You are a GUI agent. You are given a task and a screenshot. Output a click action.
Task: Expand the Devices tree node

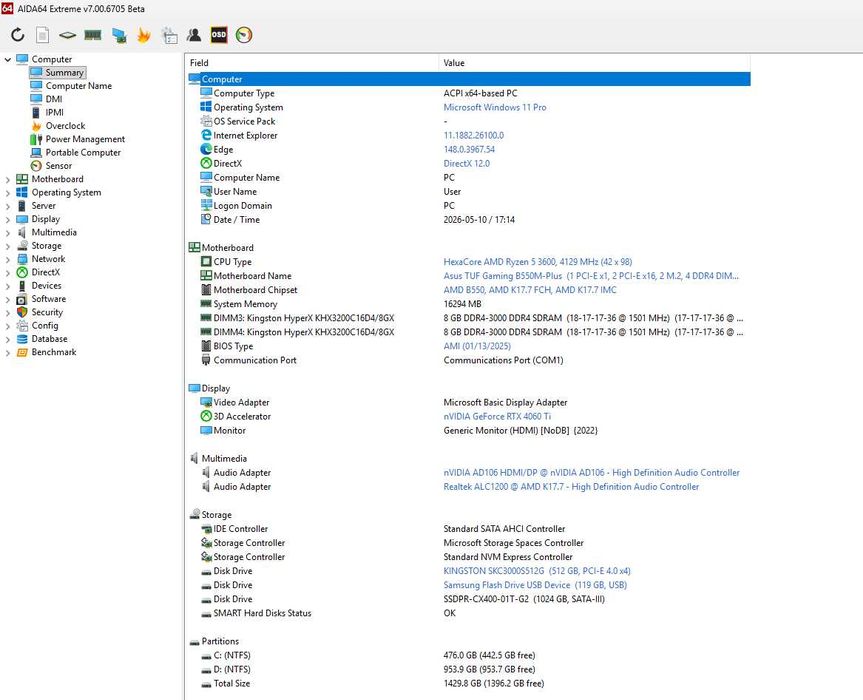tap(8, 286)
